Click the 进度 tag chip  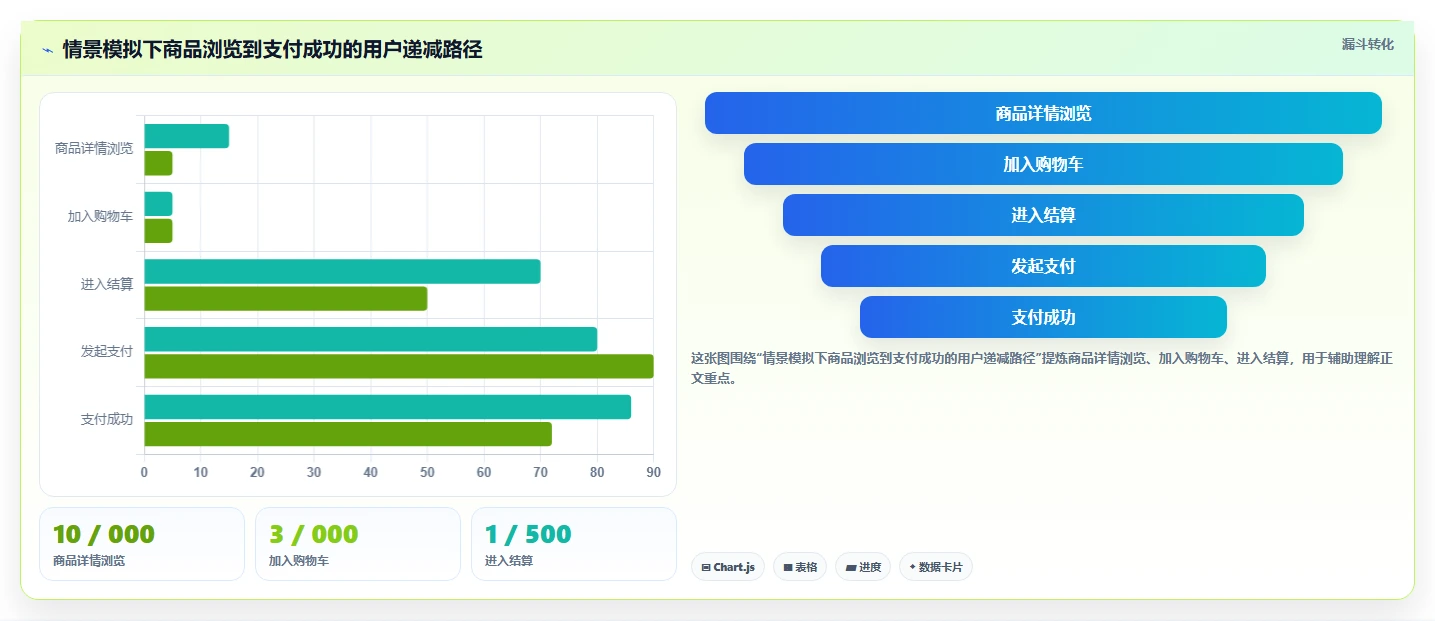click(863, 567)
